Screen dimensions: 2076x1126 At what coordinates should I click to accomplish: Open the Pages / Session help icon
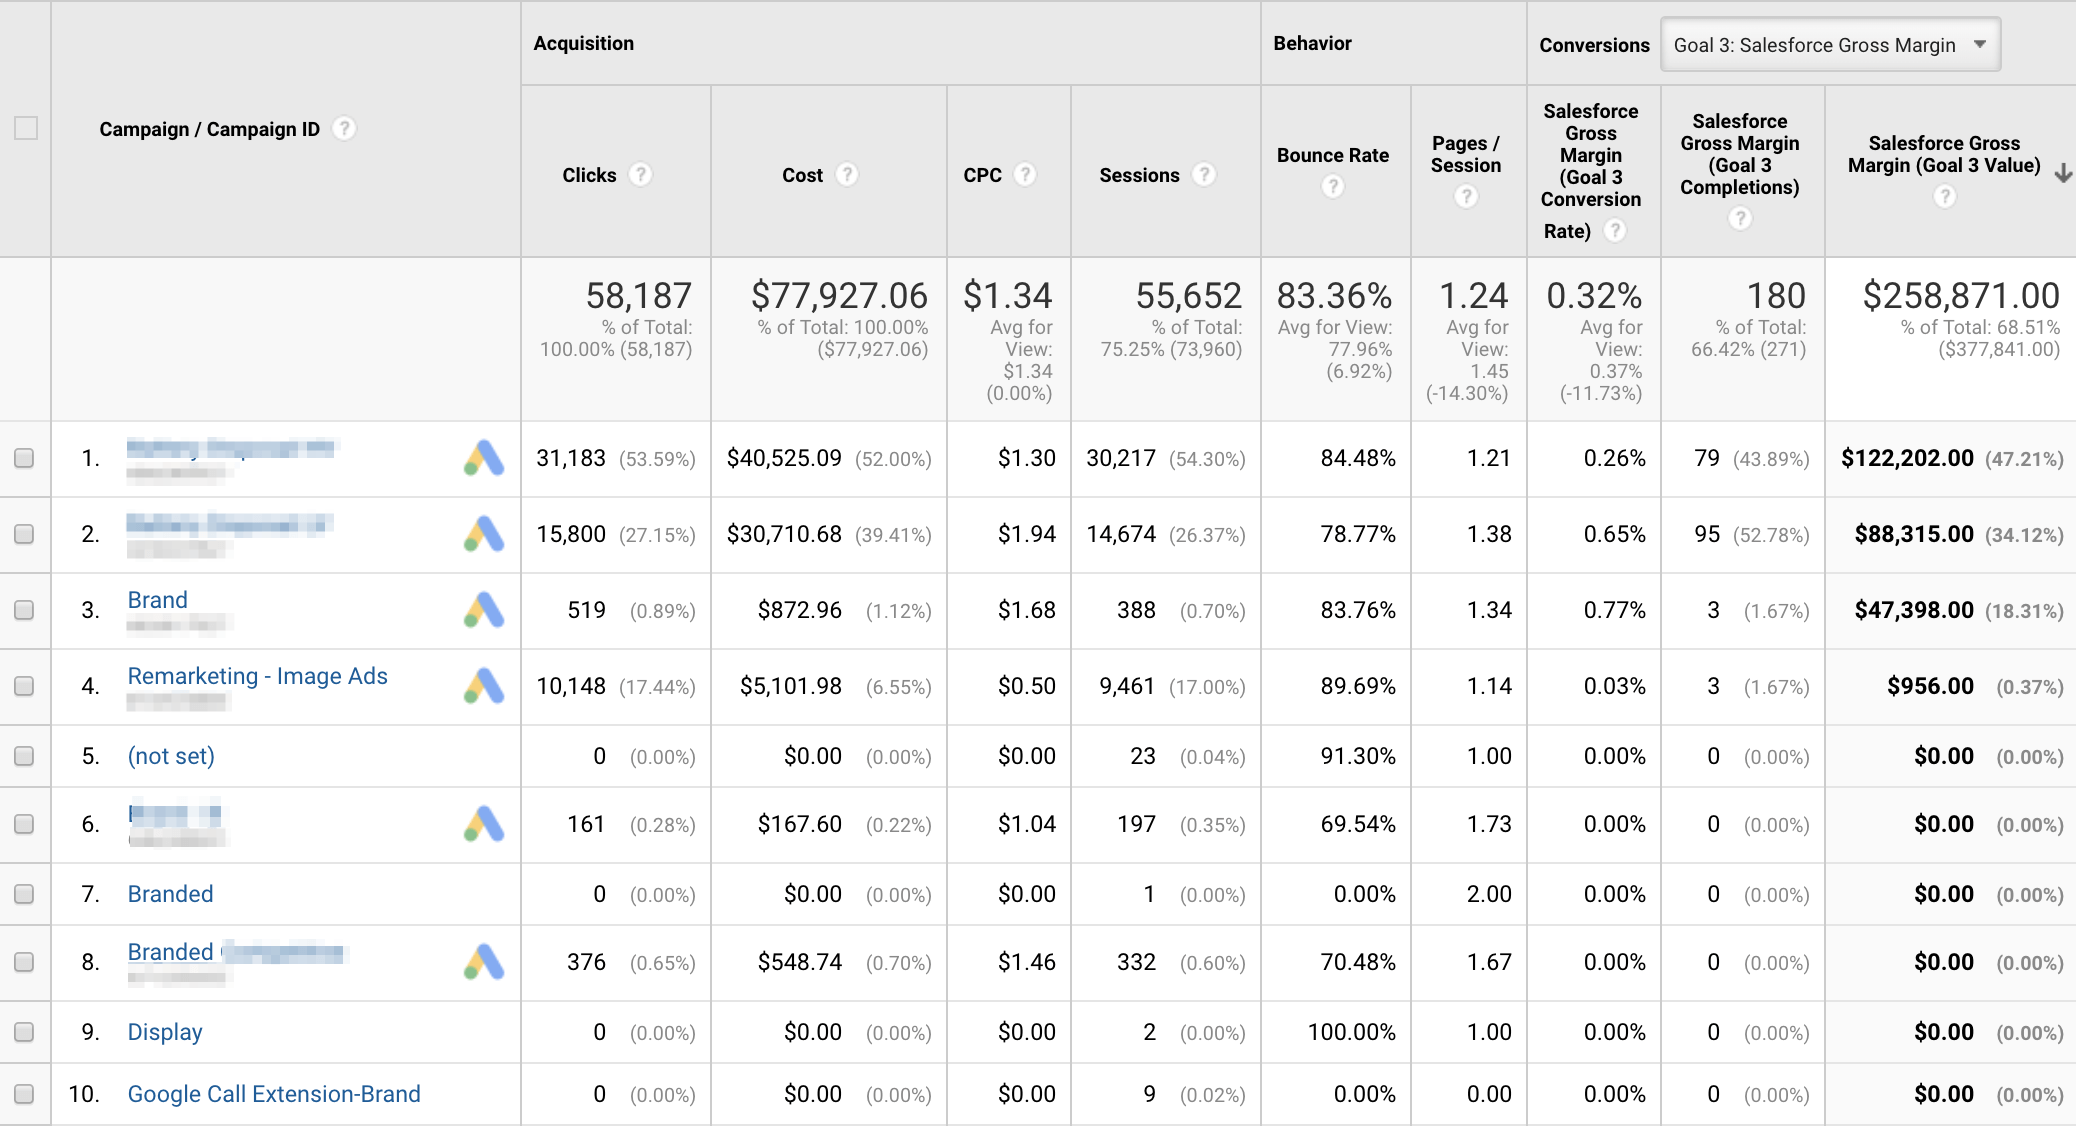point(1466,197)
